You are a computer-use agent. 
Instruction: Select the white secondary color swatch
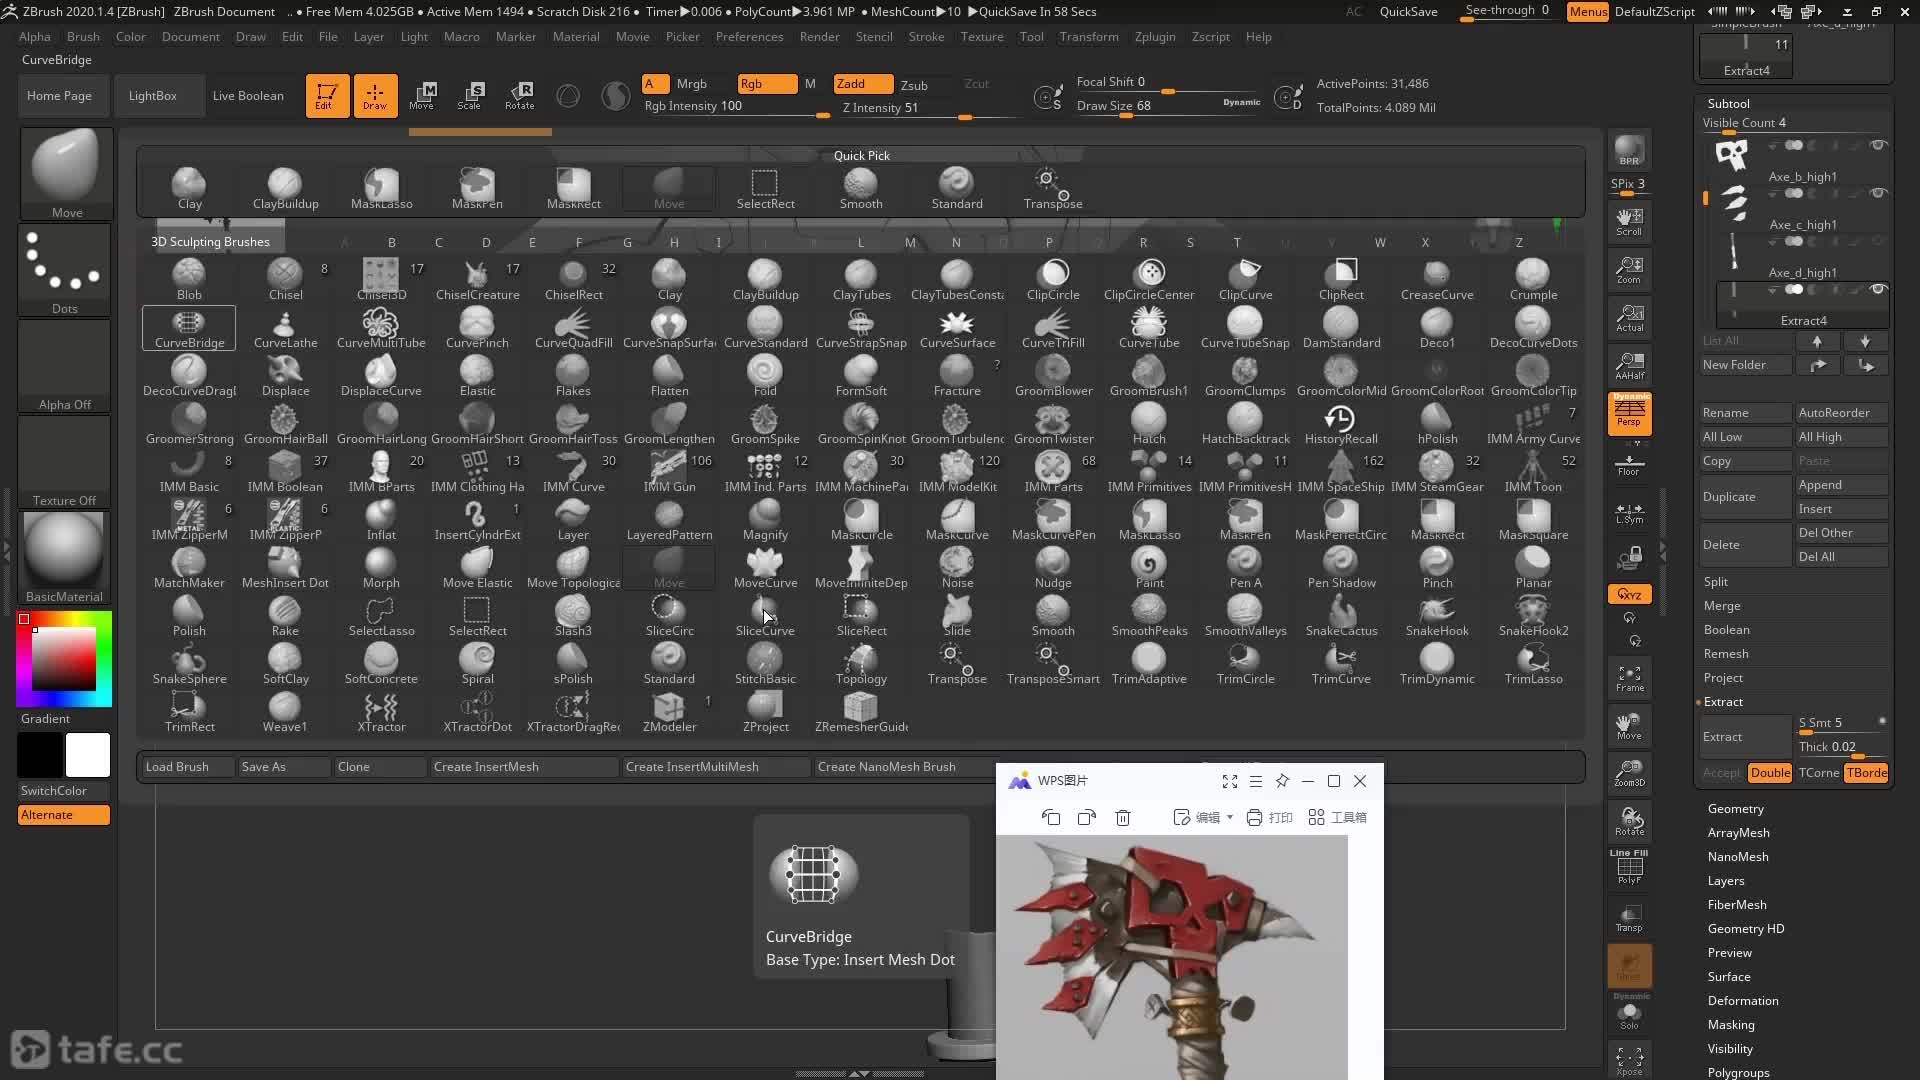click(x=88, y=754)
